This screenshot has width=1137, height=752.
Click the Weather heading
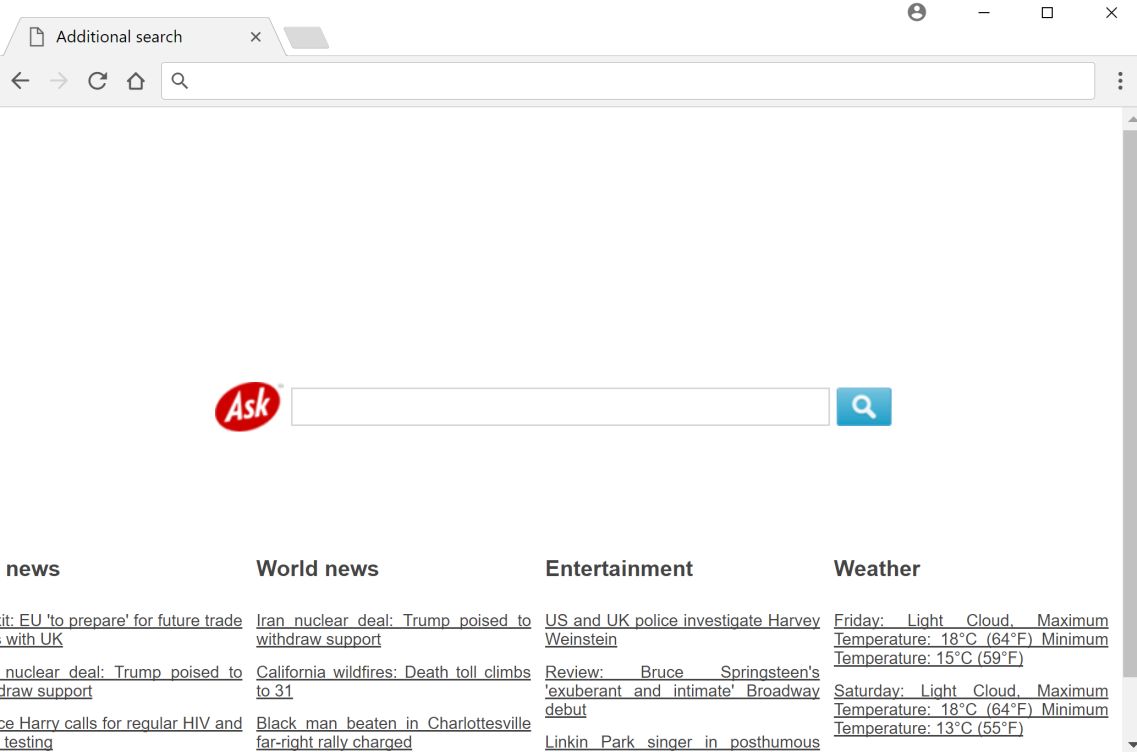877,569
